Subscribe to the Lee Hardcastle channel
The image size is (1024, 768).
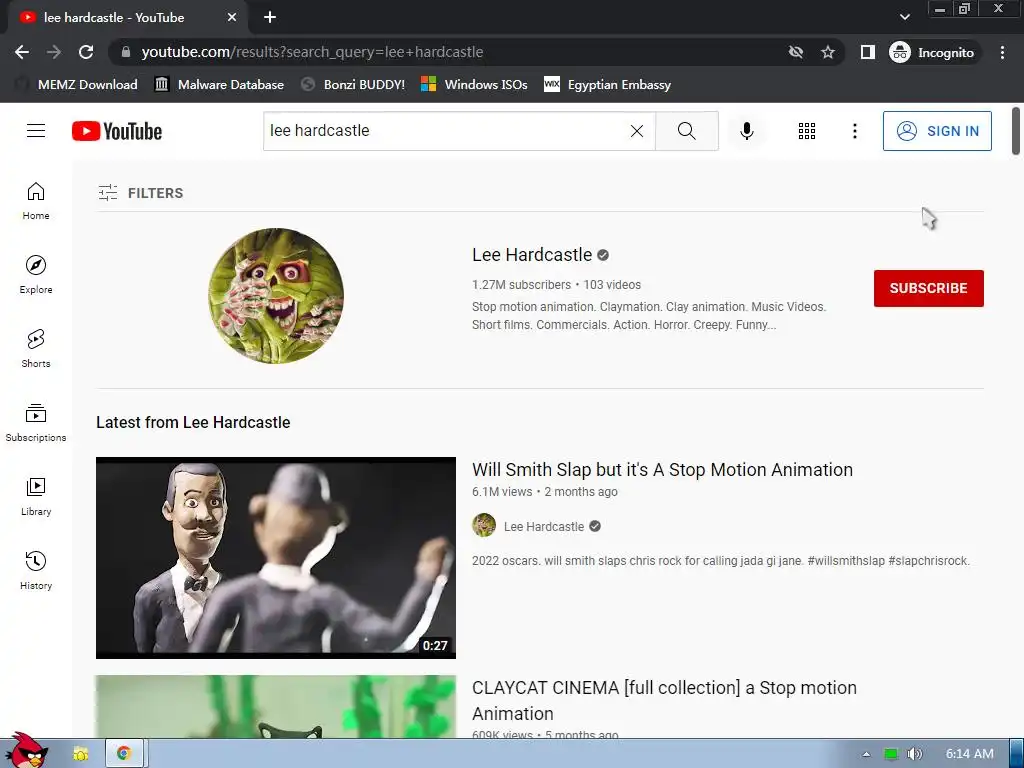click(929, 288)
